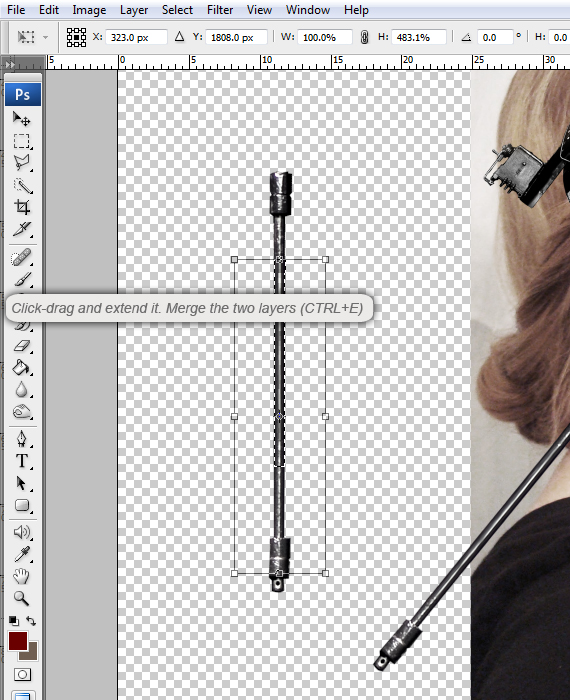Viewport: 570px width, 700px height.
Task: Open the Help menu
Action: (356, 10)
